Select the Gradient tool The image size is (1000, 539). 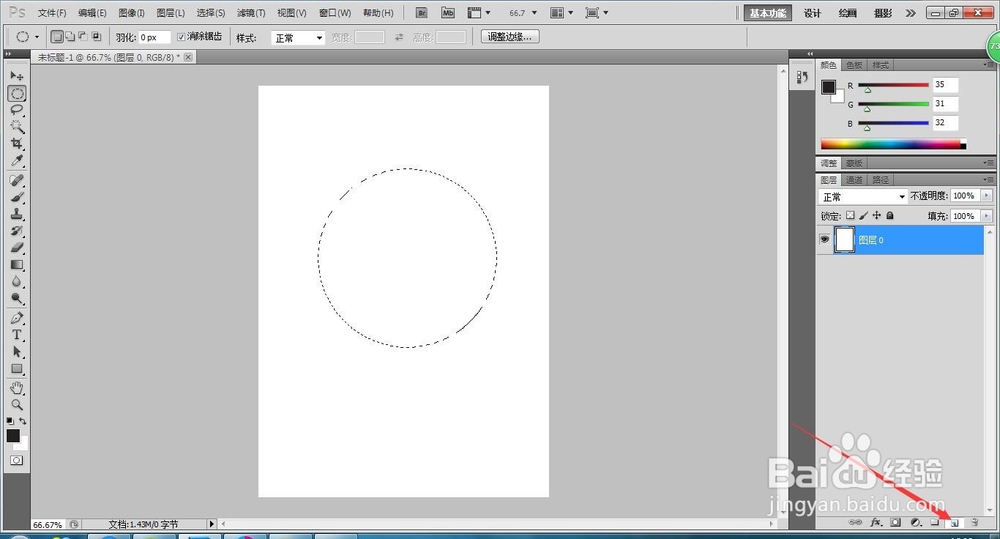coord(17,265)
